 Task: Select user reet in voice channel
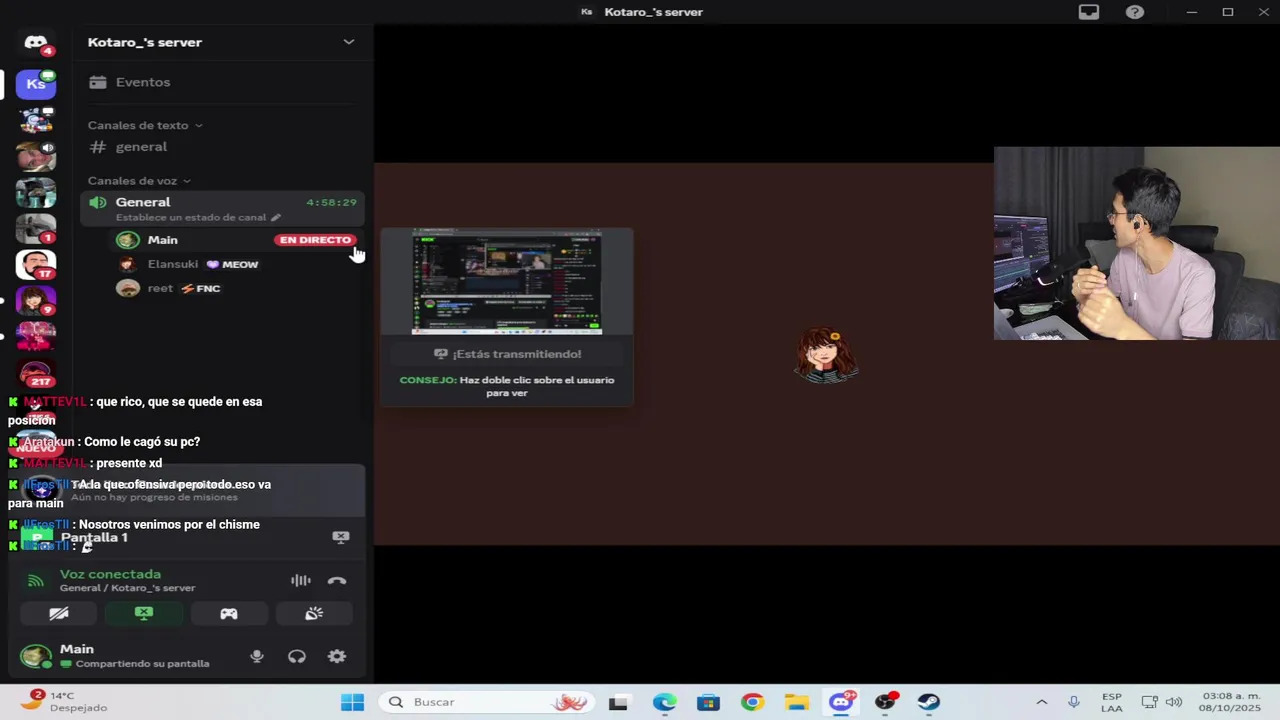pyautogui.click(x=160, y=288)
